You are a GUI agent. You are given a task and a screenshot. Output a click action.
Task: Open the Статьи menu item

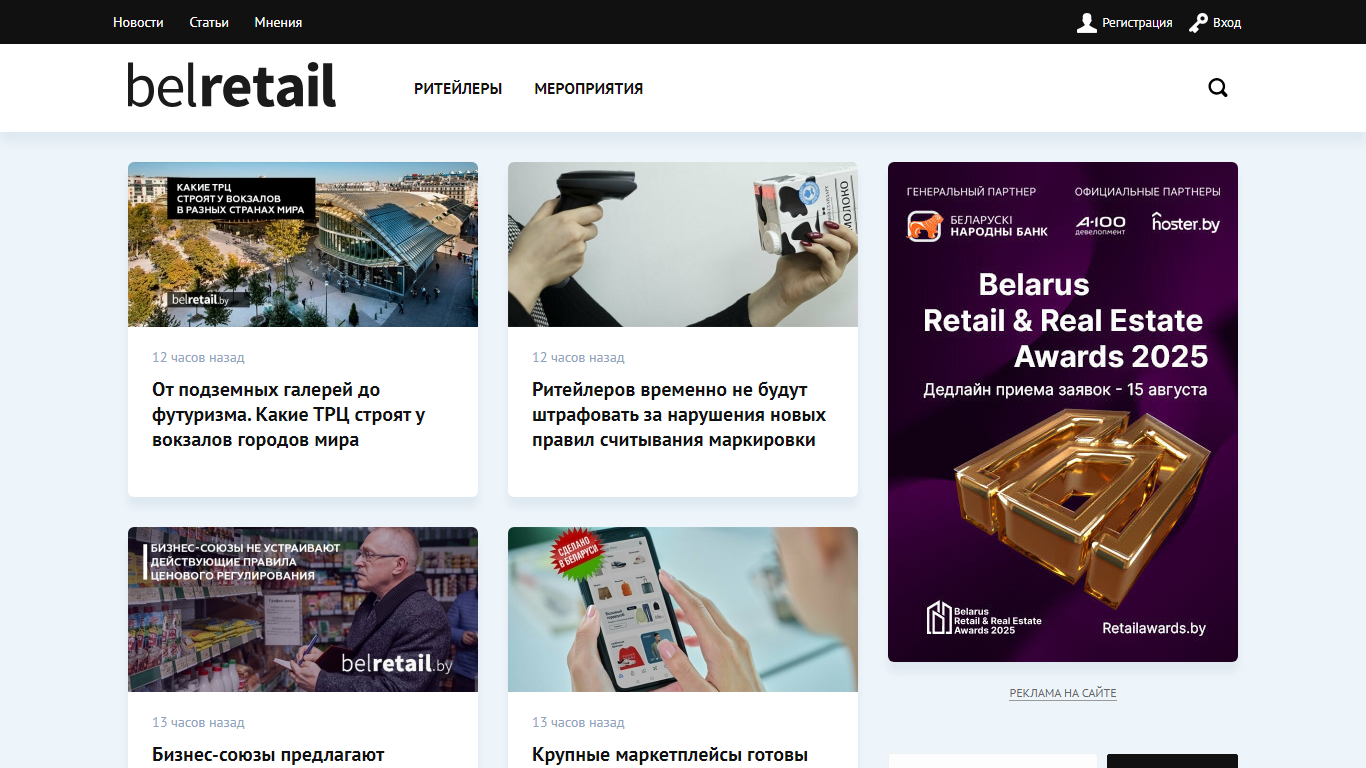[209, 22]
